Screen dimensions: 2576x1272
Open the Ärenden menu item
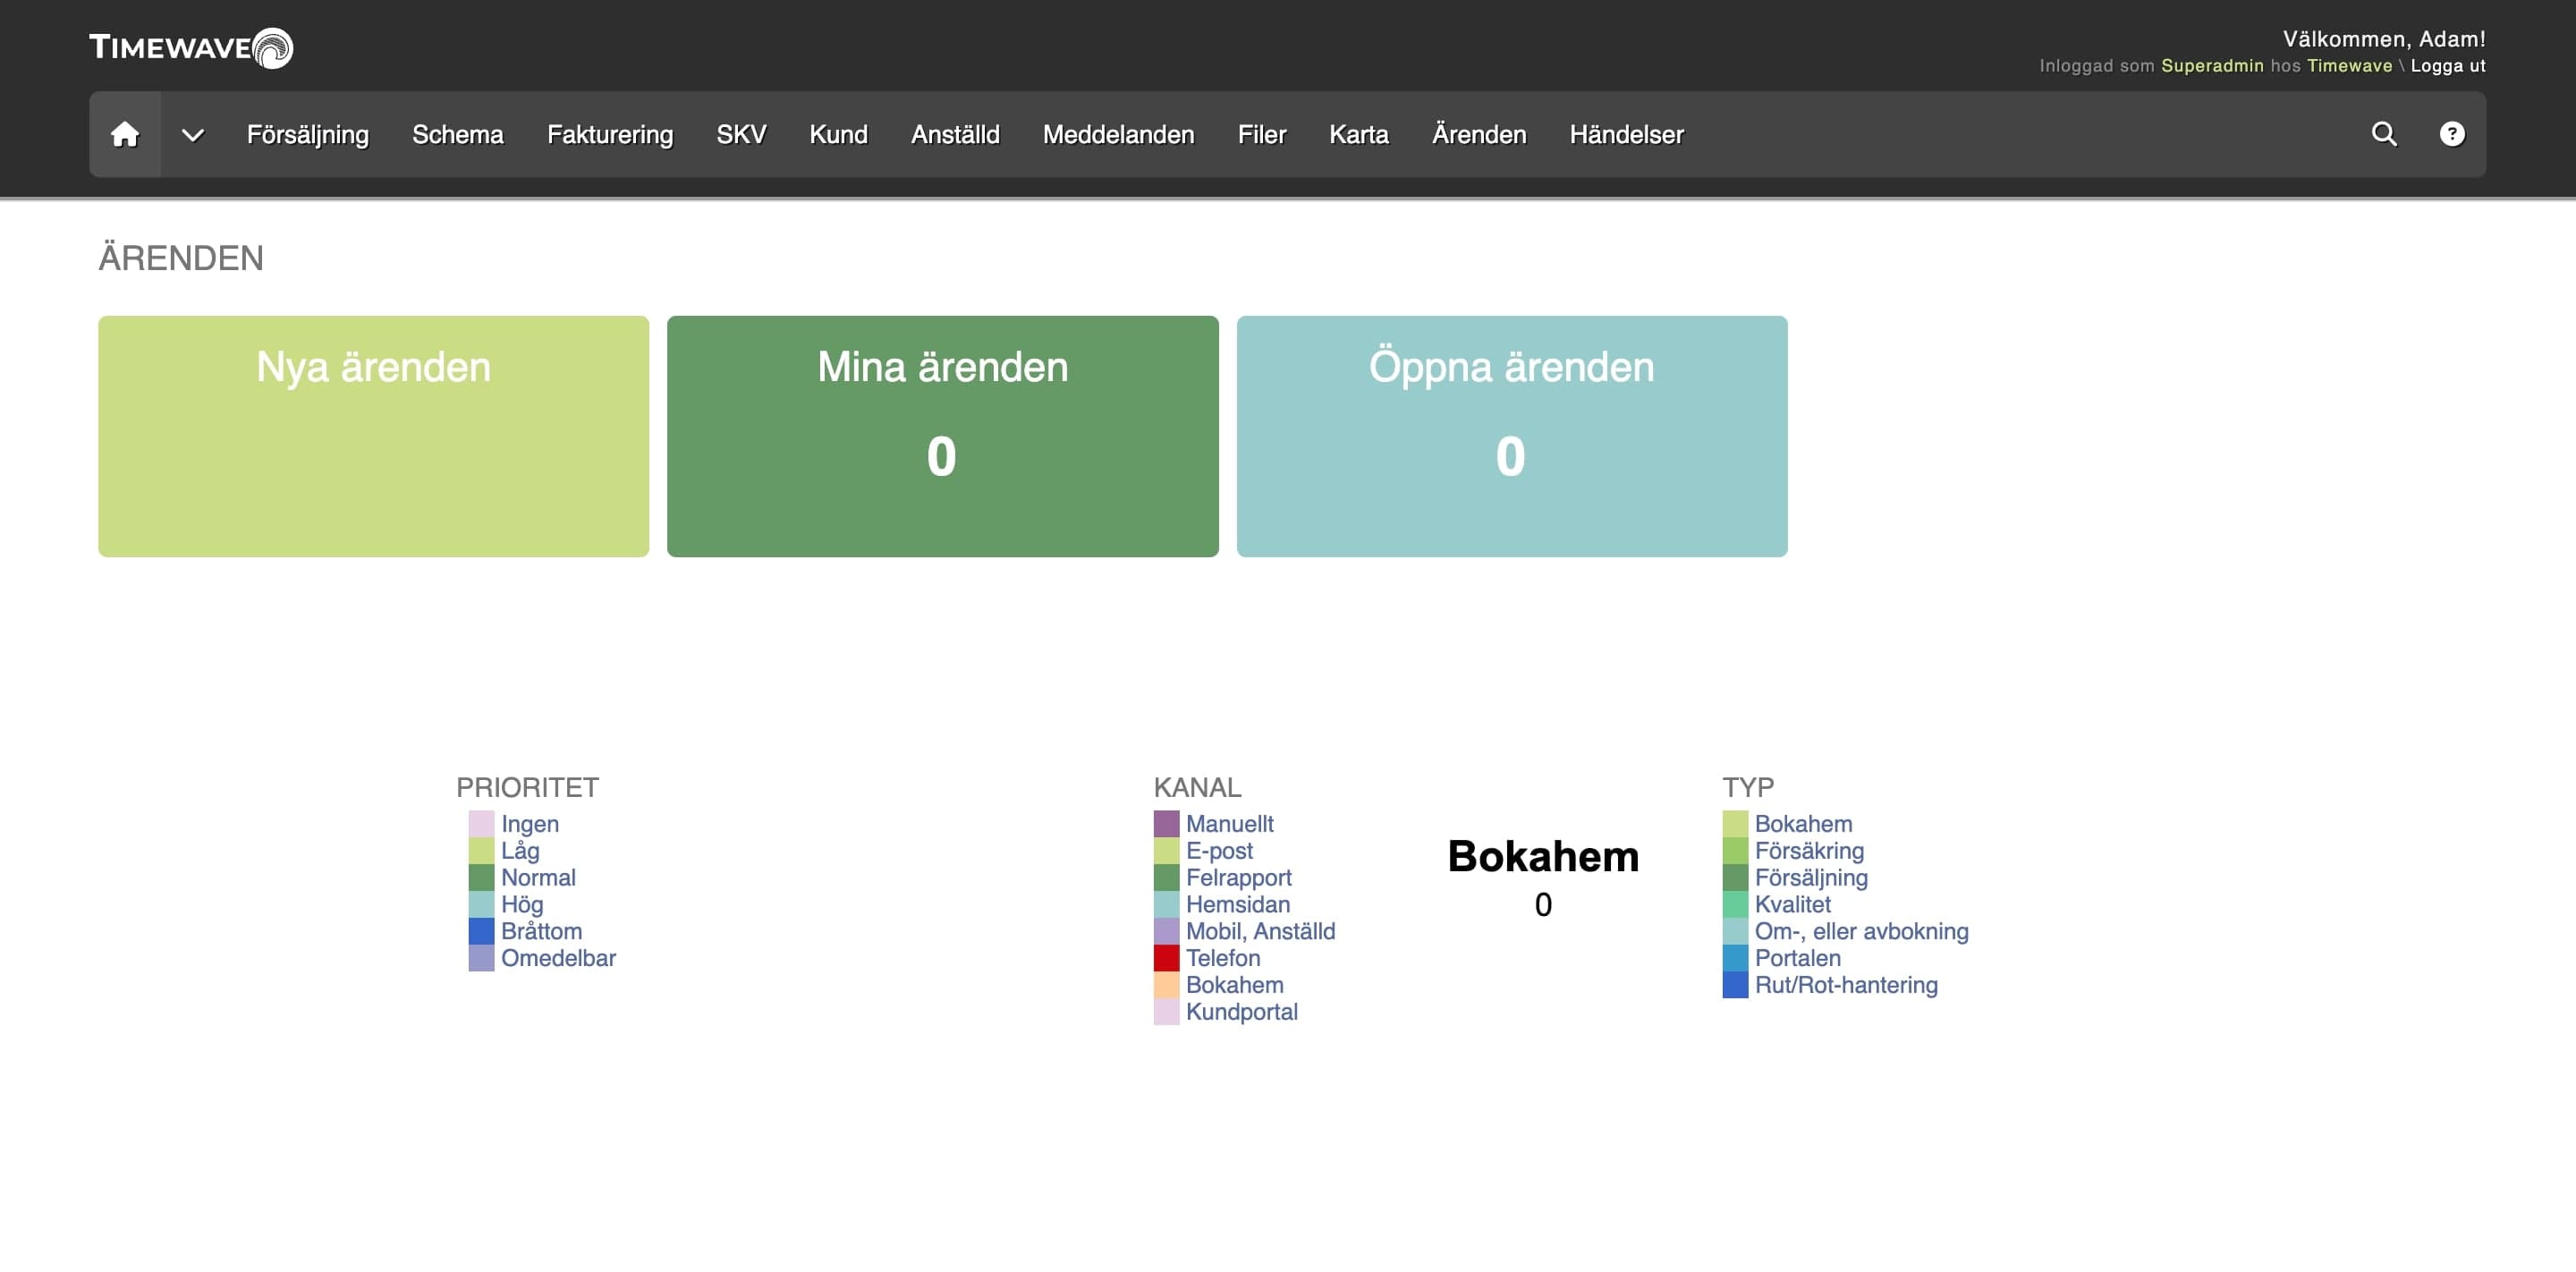[1479, 134]
